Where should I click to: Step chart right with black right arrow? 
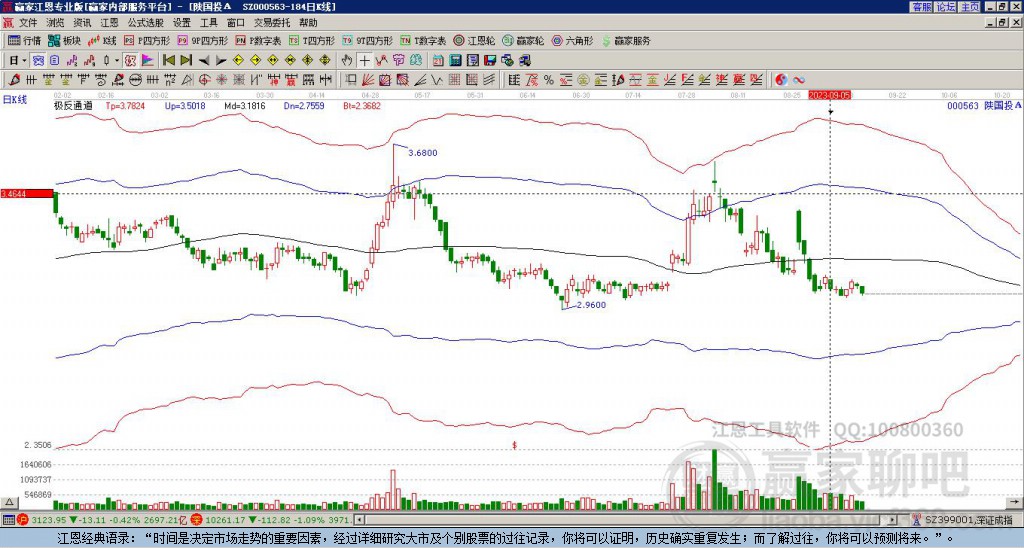click(221, 61)
